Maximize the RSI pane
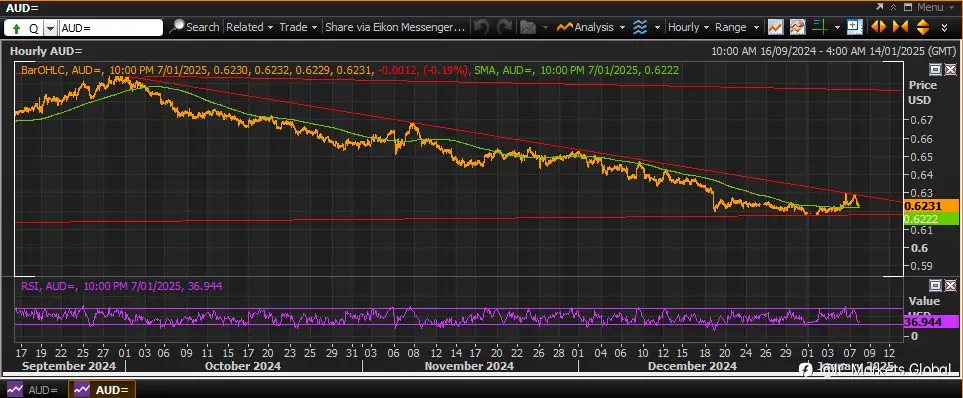The height and width of the screenshot is (398, 963). click(x=935, y=285)
